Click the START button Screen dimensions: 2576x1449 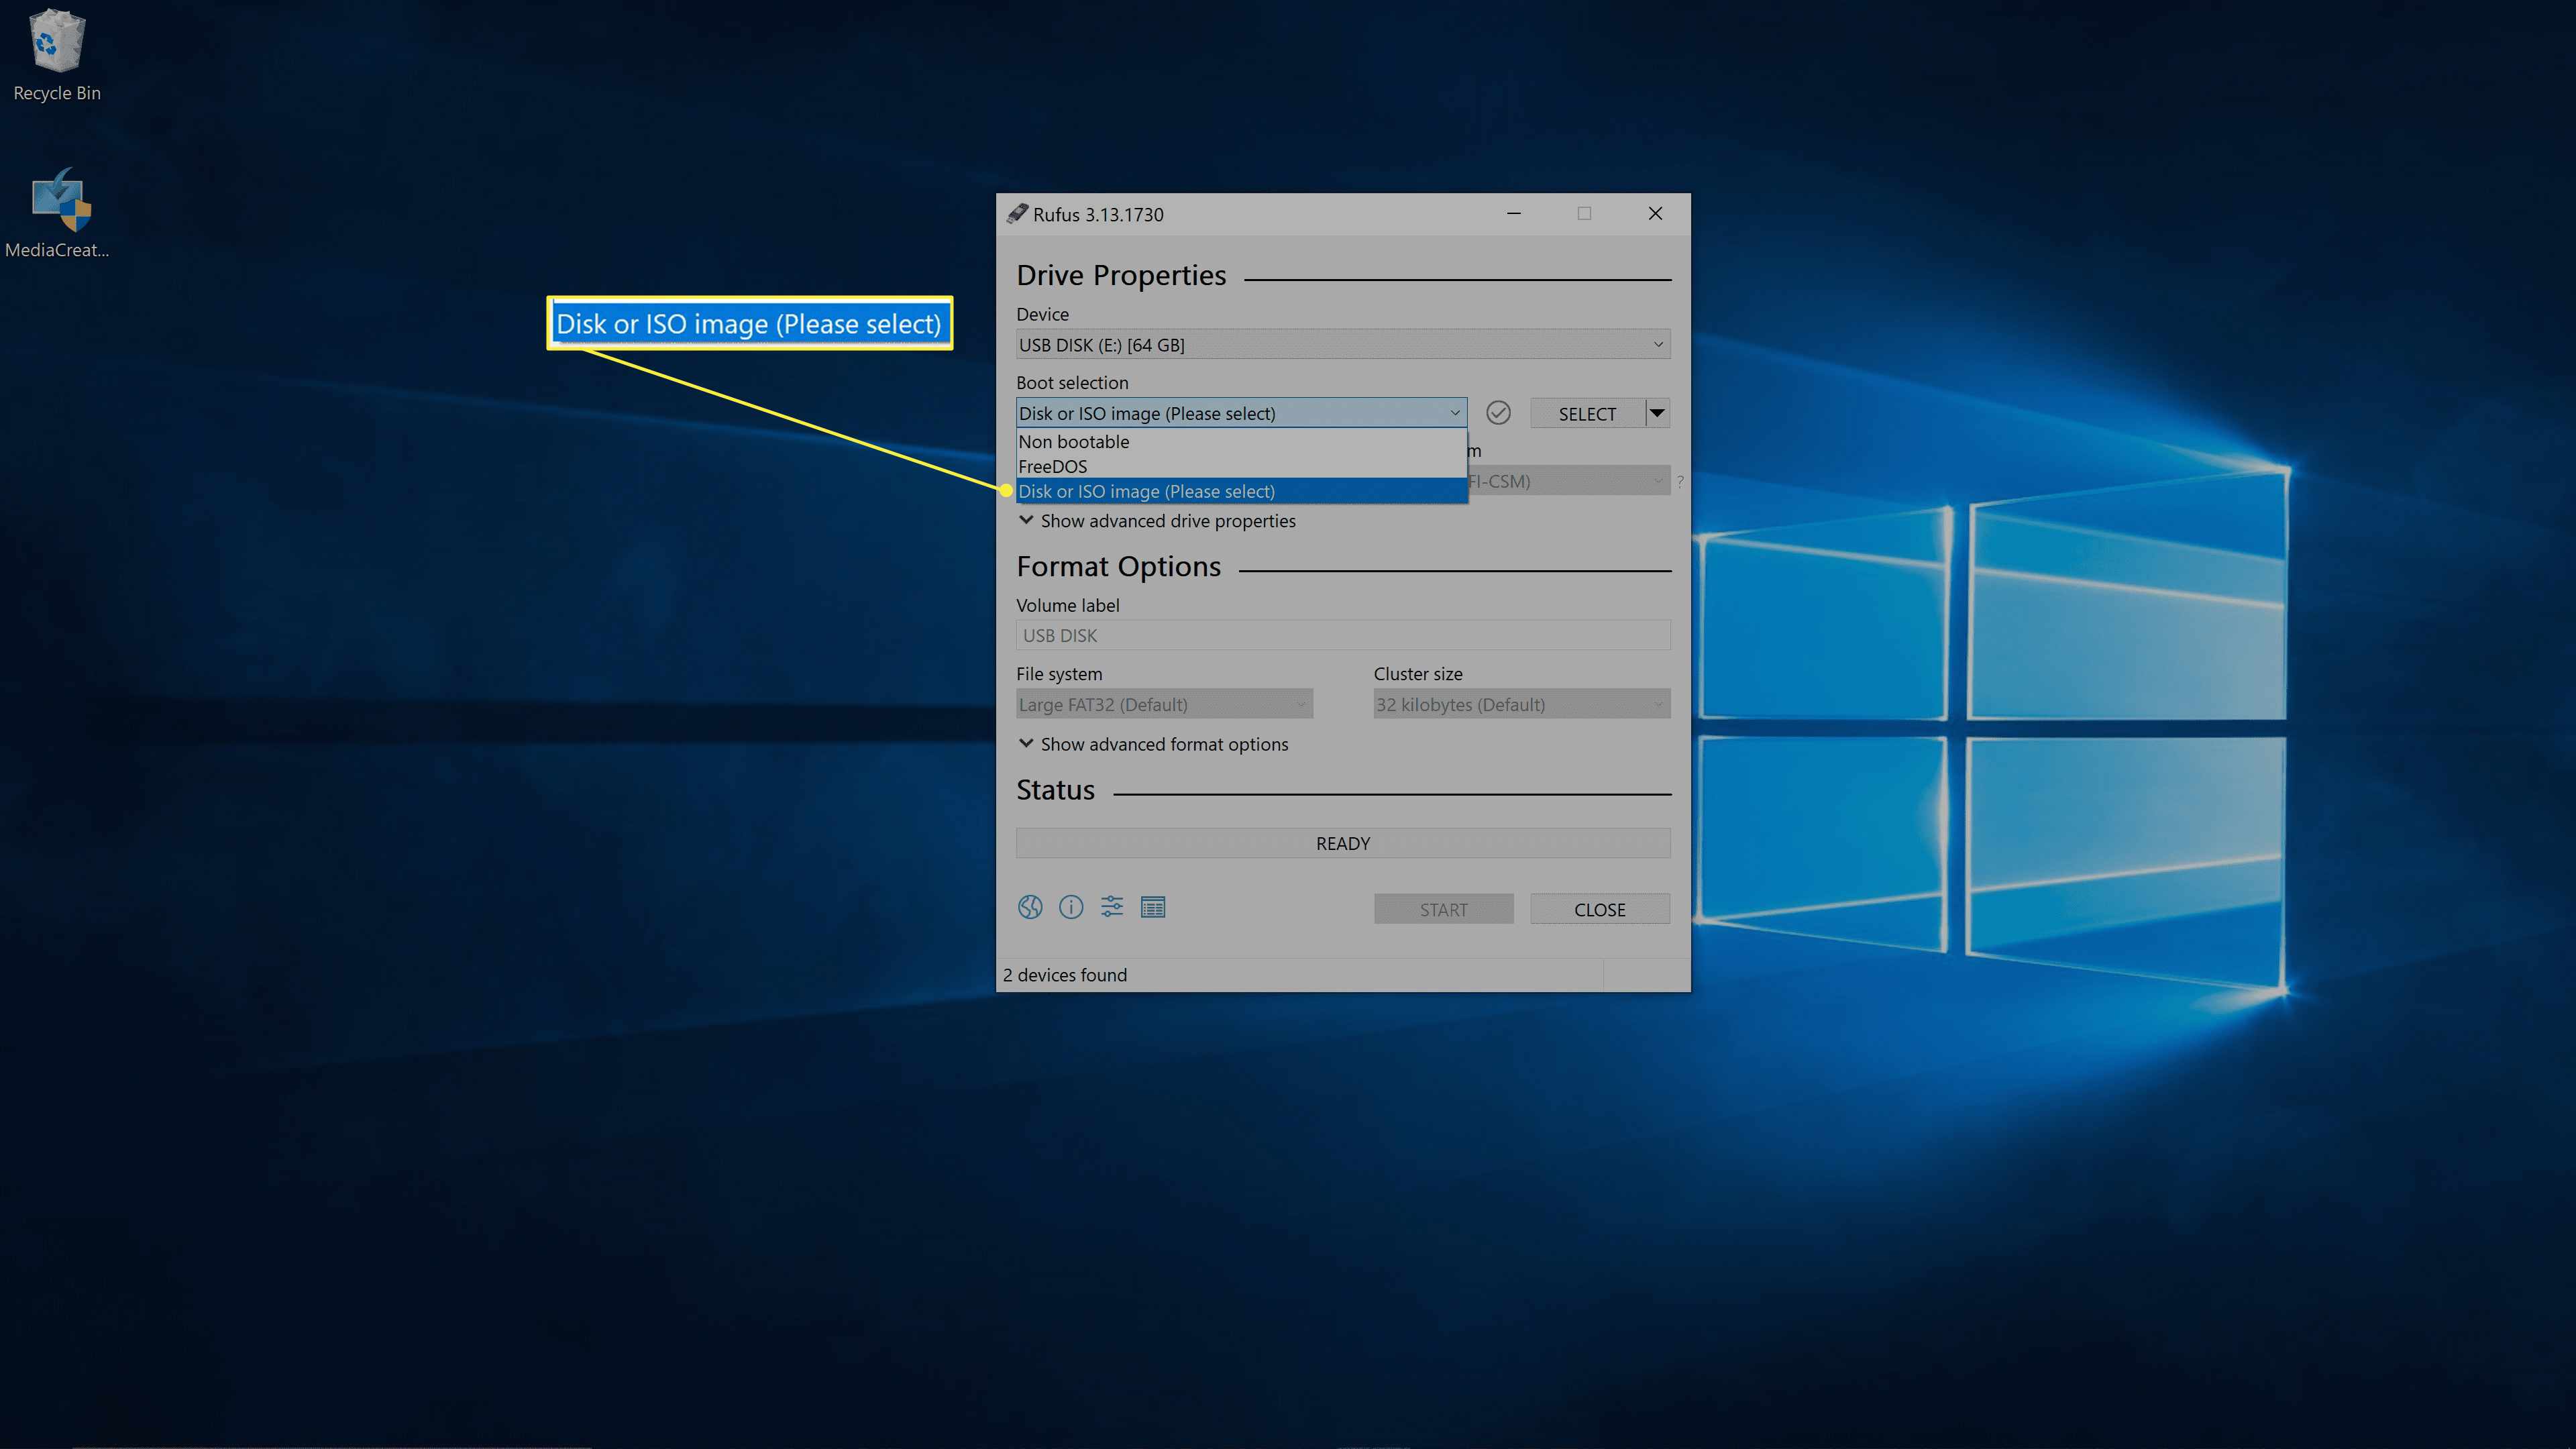click(1443, 909)
